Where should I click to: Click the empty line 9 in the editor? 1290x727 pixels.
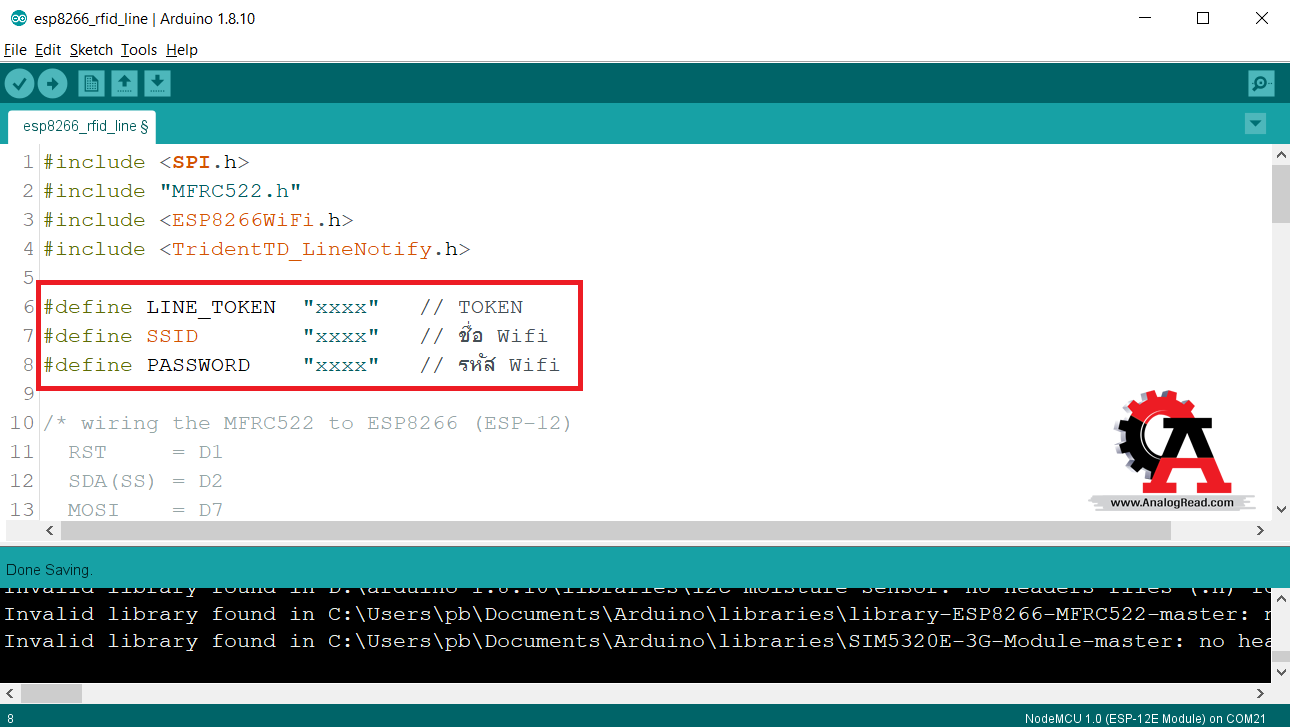pos(655,394)
